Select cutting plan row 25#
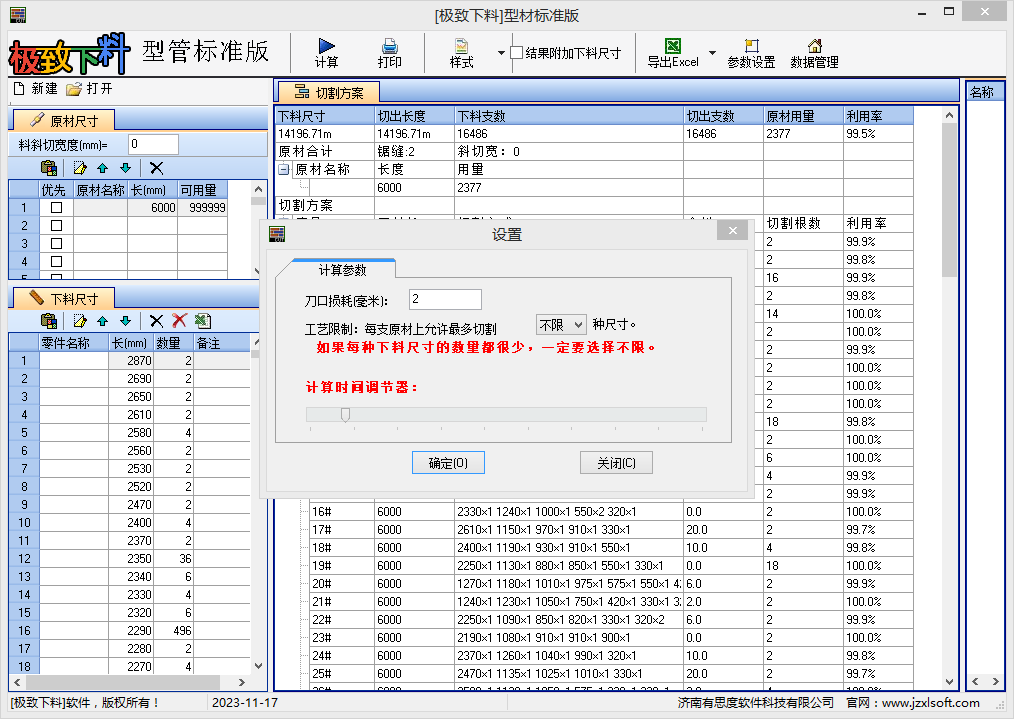The width and height of the screenshot is (1014, 719). [x=611, y=674]
